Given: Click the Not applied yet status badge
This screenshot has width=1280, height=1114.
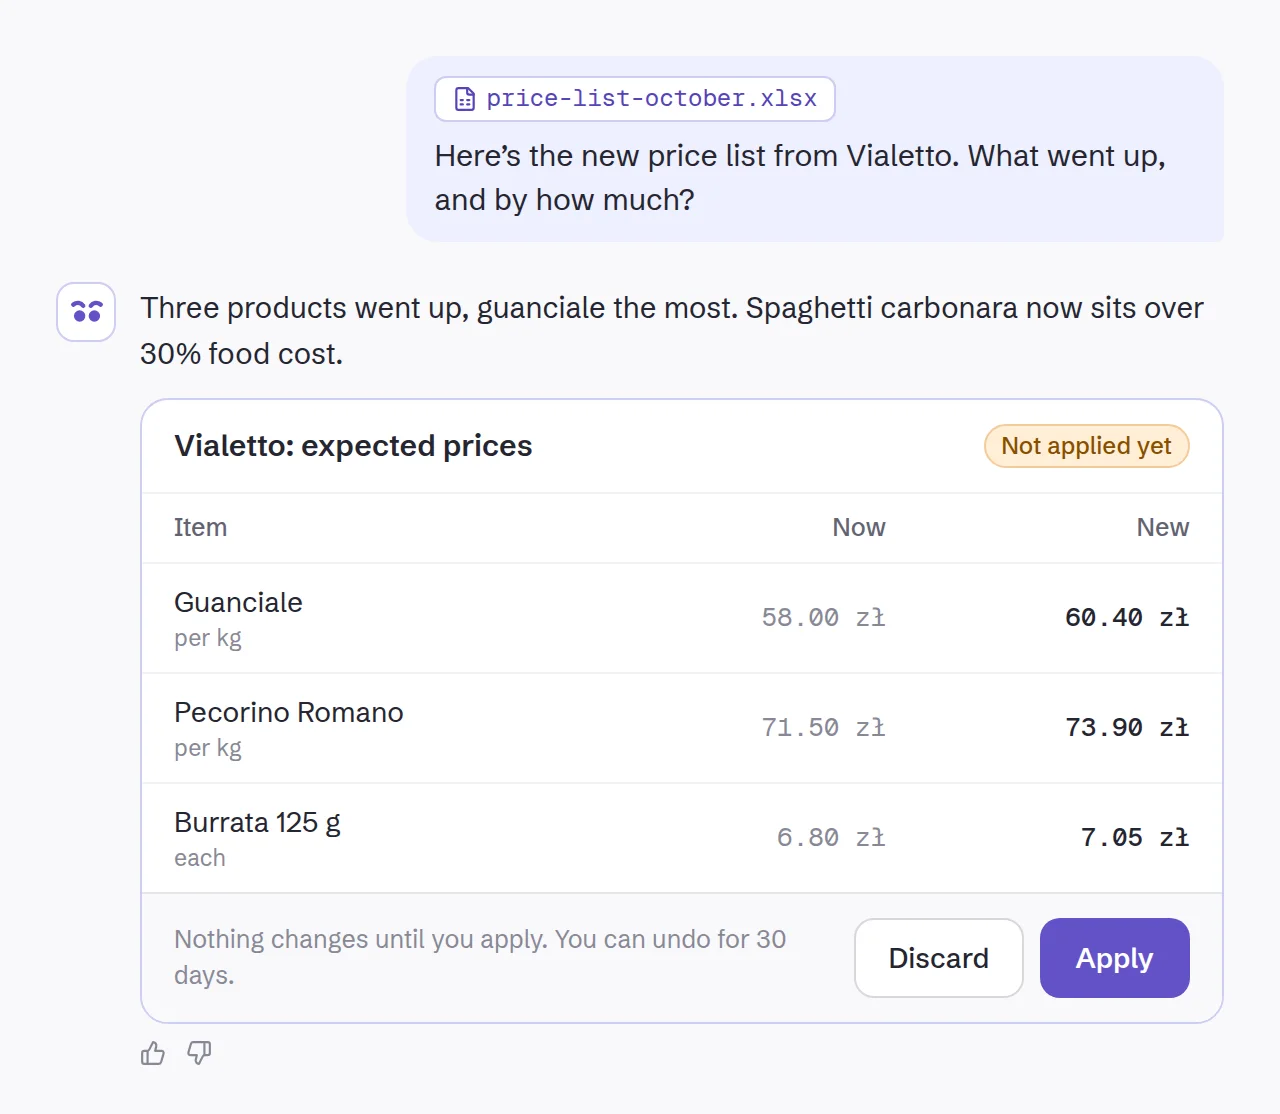Looking at the screenshot, I should coord(1087,446).
